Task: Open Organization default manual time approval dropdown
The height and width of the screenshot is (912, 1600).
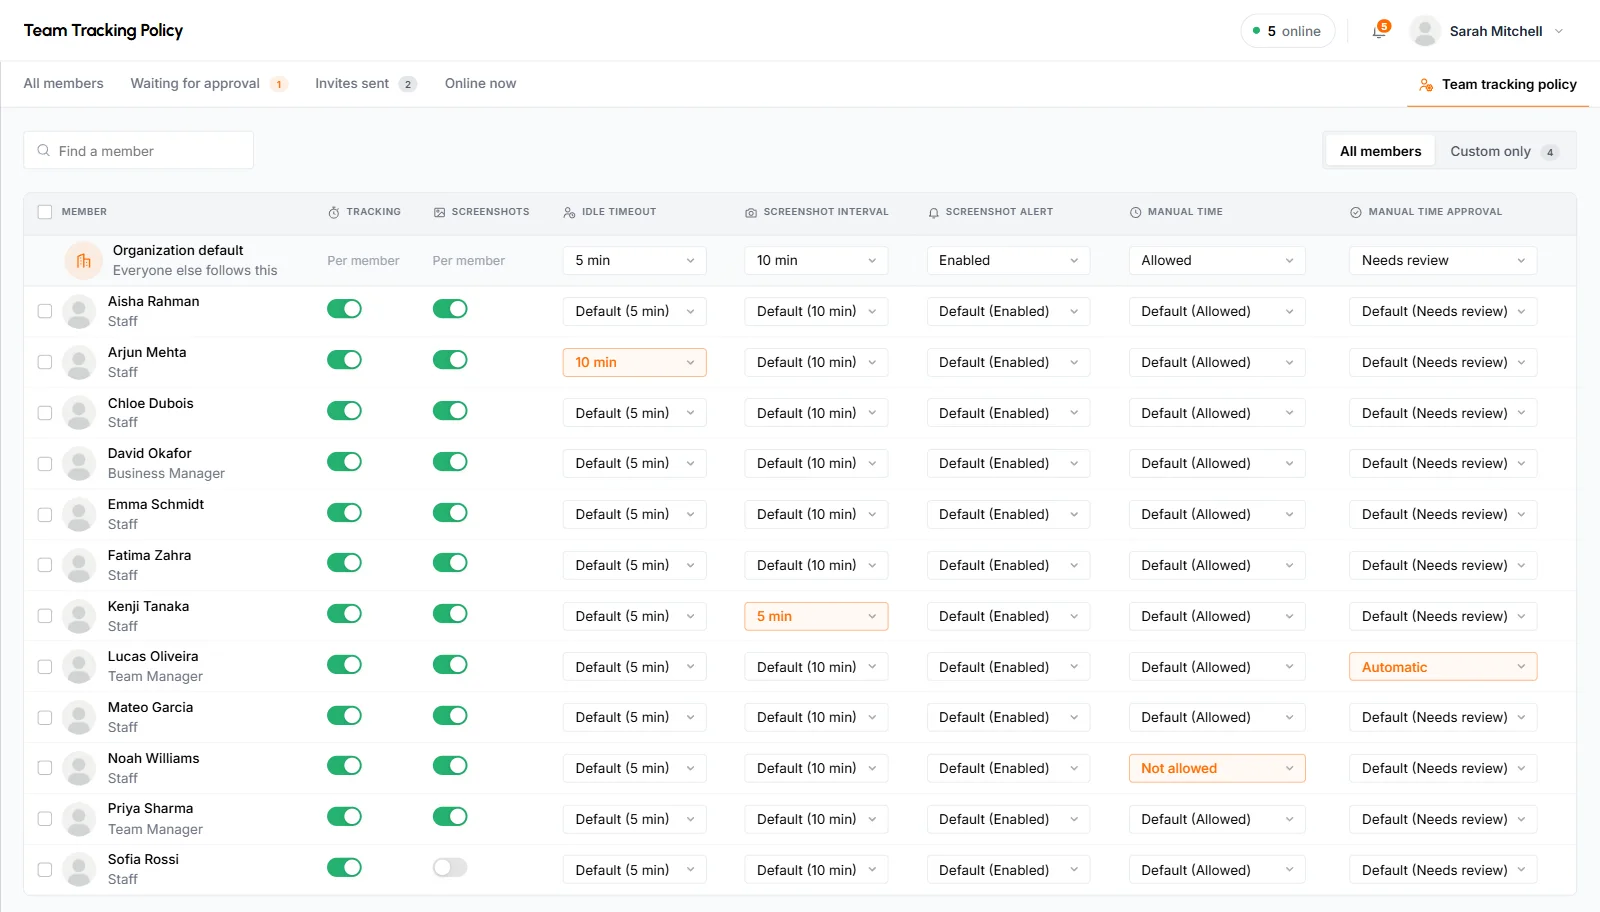Action: pyautogui.click(x=1443, y=261)
